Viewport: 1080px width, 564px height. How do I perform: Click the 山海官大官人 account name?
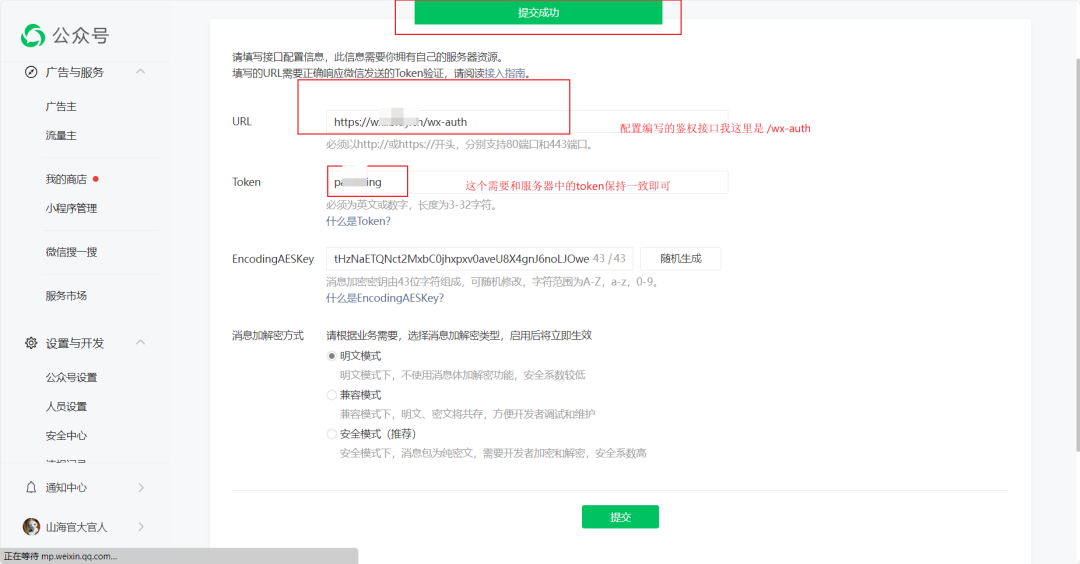click(x=76, y=527)
